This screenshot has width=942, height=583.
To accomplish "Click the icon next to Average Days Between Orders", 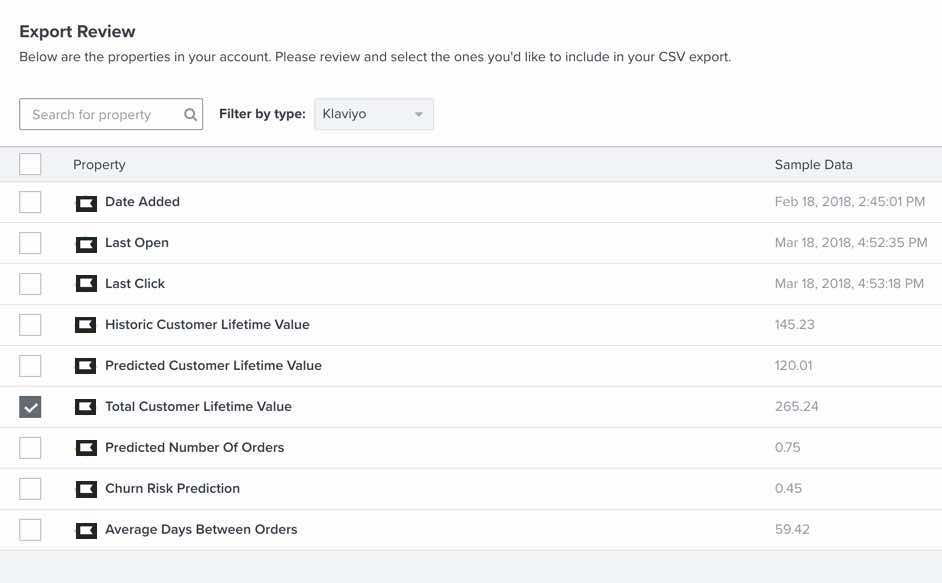I will (x=86, y=529).
